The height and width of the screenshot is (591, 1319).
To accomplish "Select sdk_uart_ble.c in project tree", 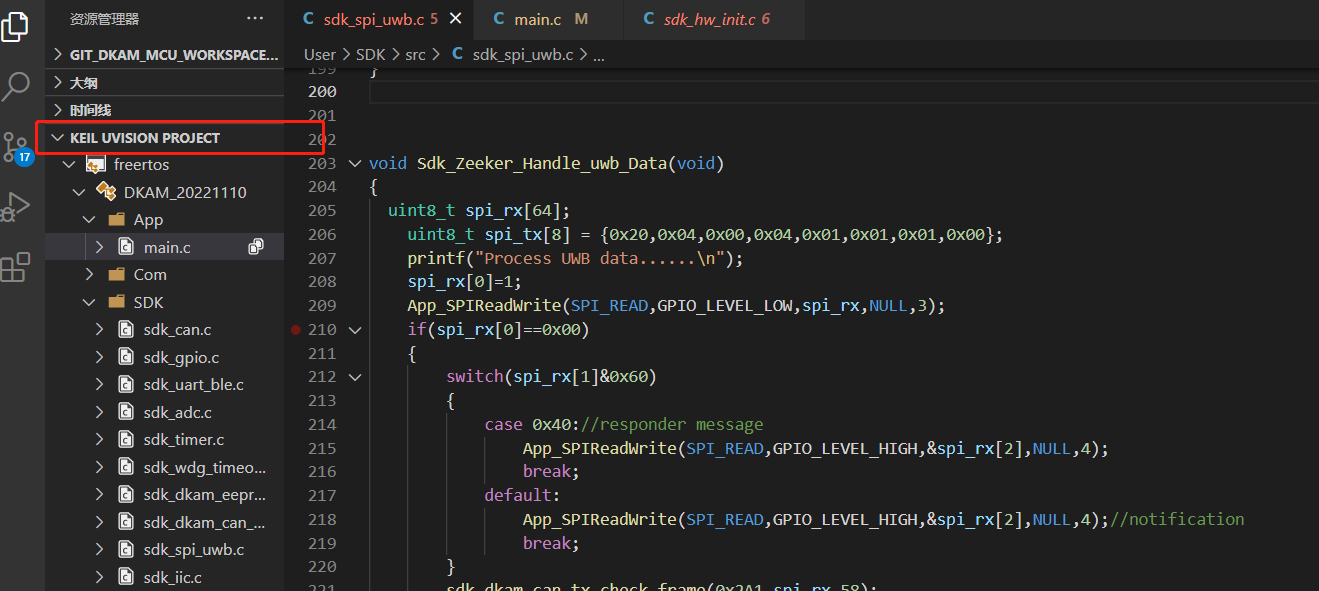I will coord(193,384).
